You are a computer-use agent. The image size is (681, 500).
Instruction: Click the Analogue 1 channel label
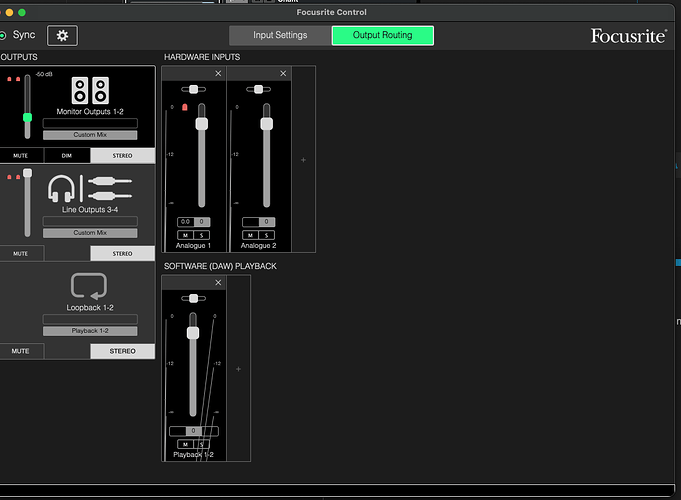[x=193, y=246]
